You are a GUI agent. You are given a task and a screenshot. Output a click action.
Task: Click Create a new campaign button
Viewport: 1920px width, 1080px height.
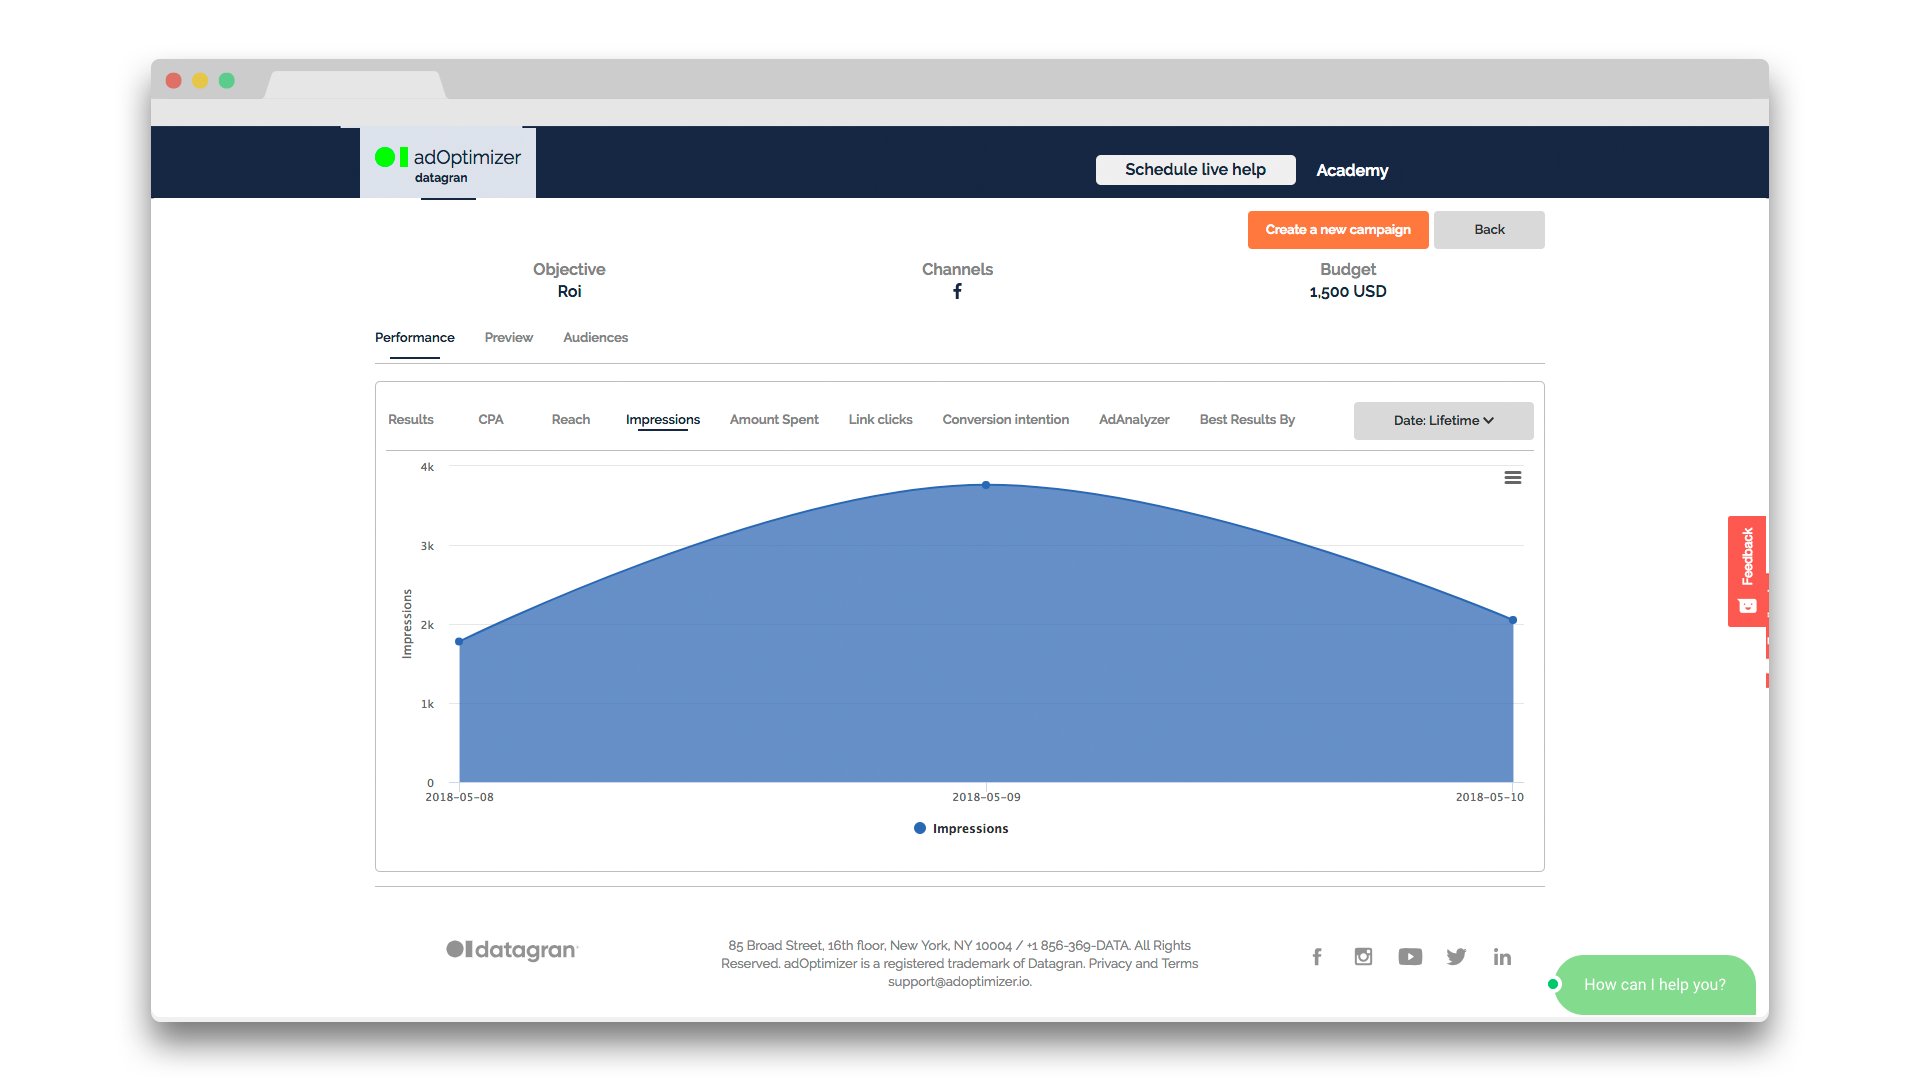[1335, 229]
